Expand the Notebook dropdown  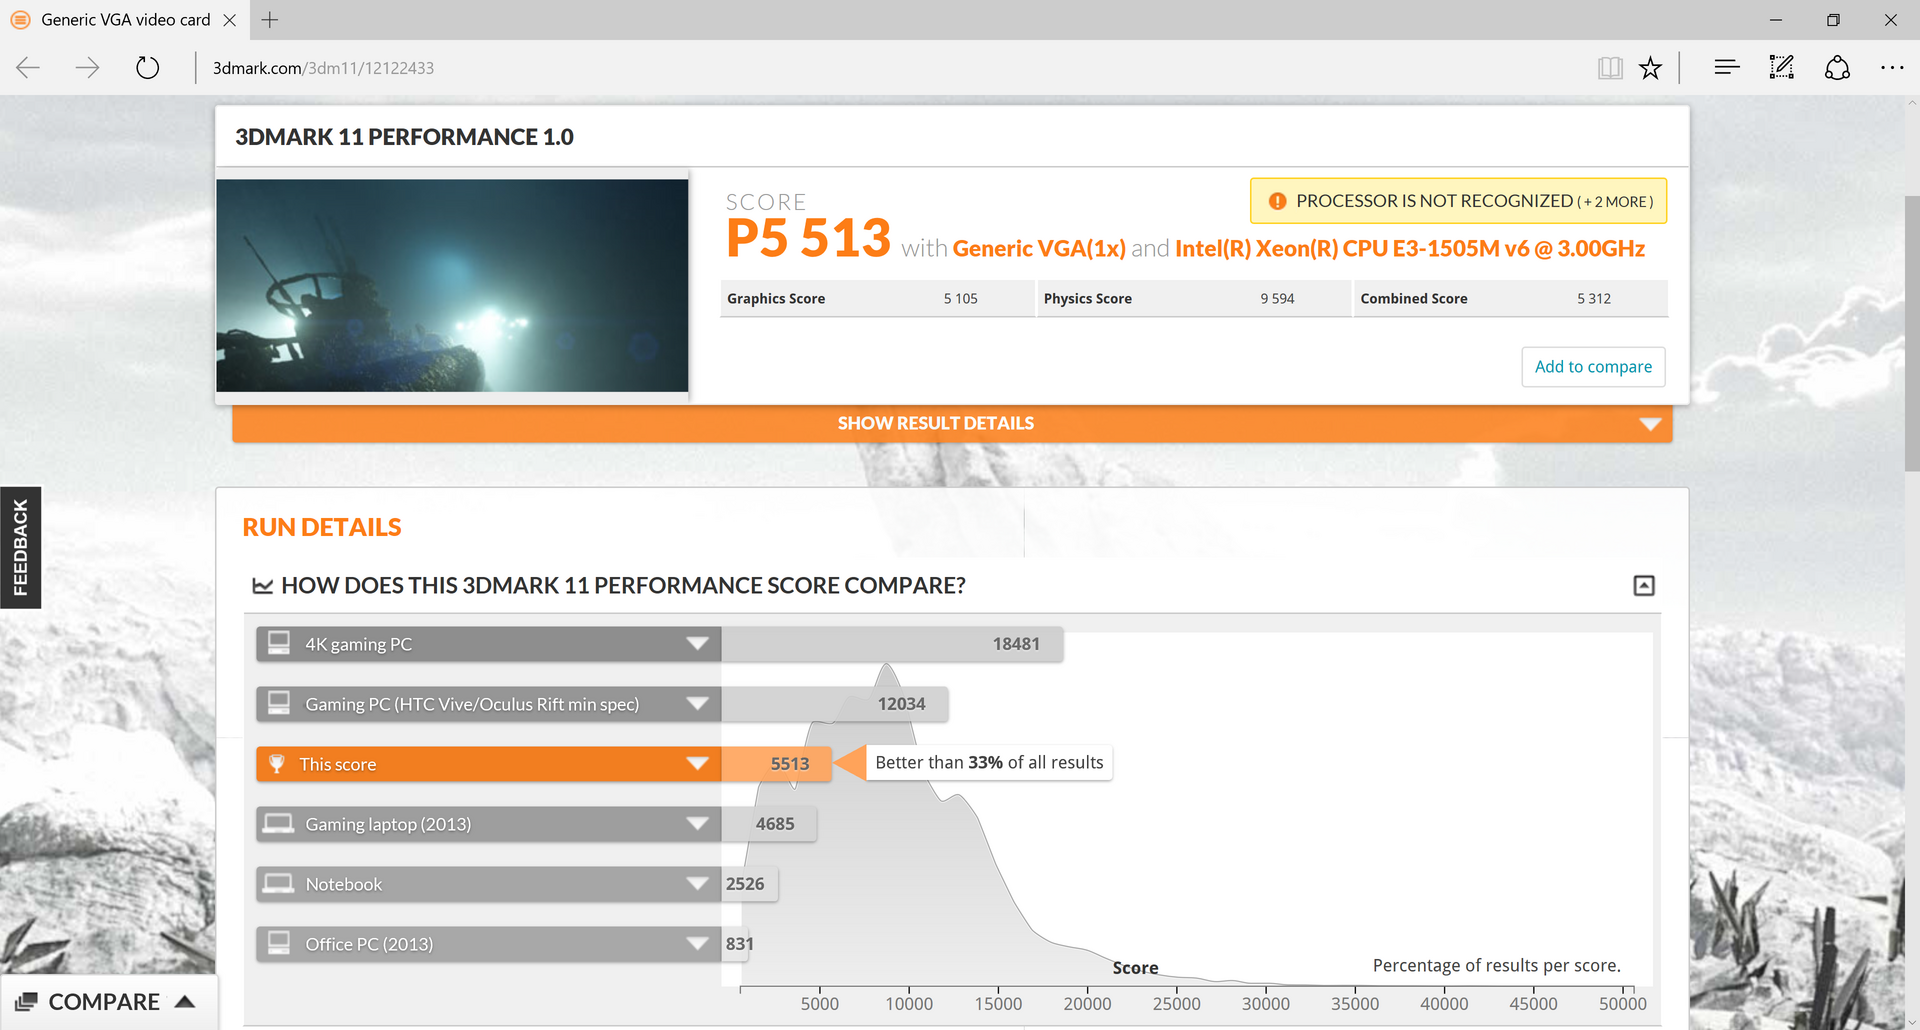[x=698, y=884]
